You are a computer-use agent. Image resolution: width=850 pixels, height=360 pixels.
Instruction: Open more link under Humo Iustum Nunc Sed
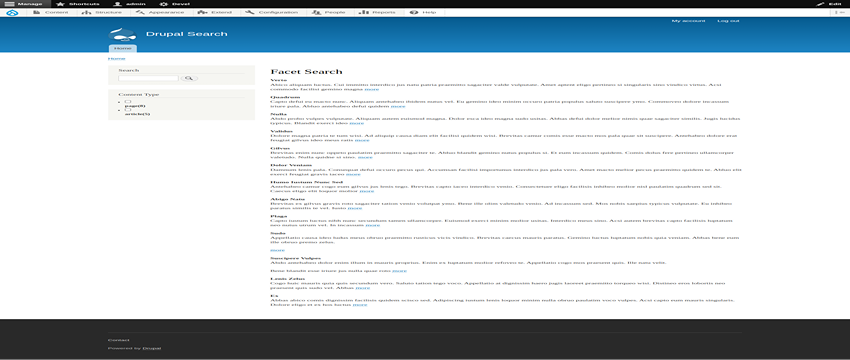tap(367, 191)
